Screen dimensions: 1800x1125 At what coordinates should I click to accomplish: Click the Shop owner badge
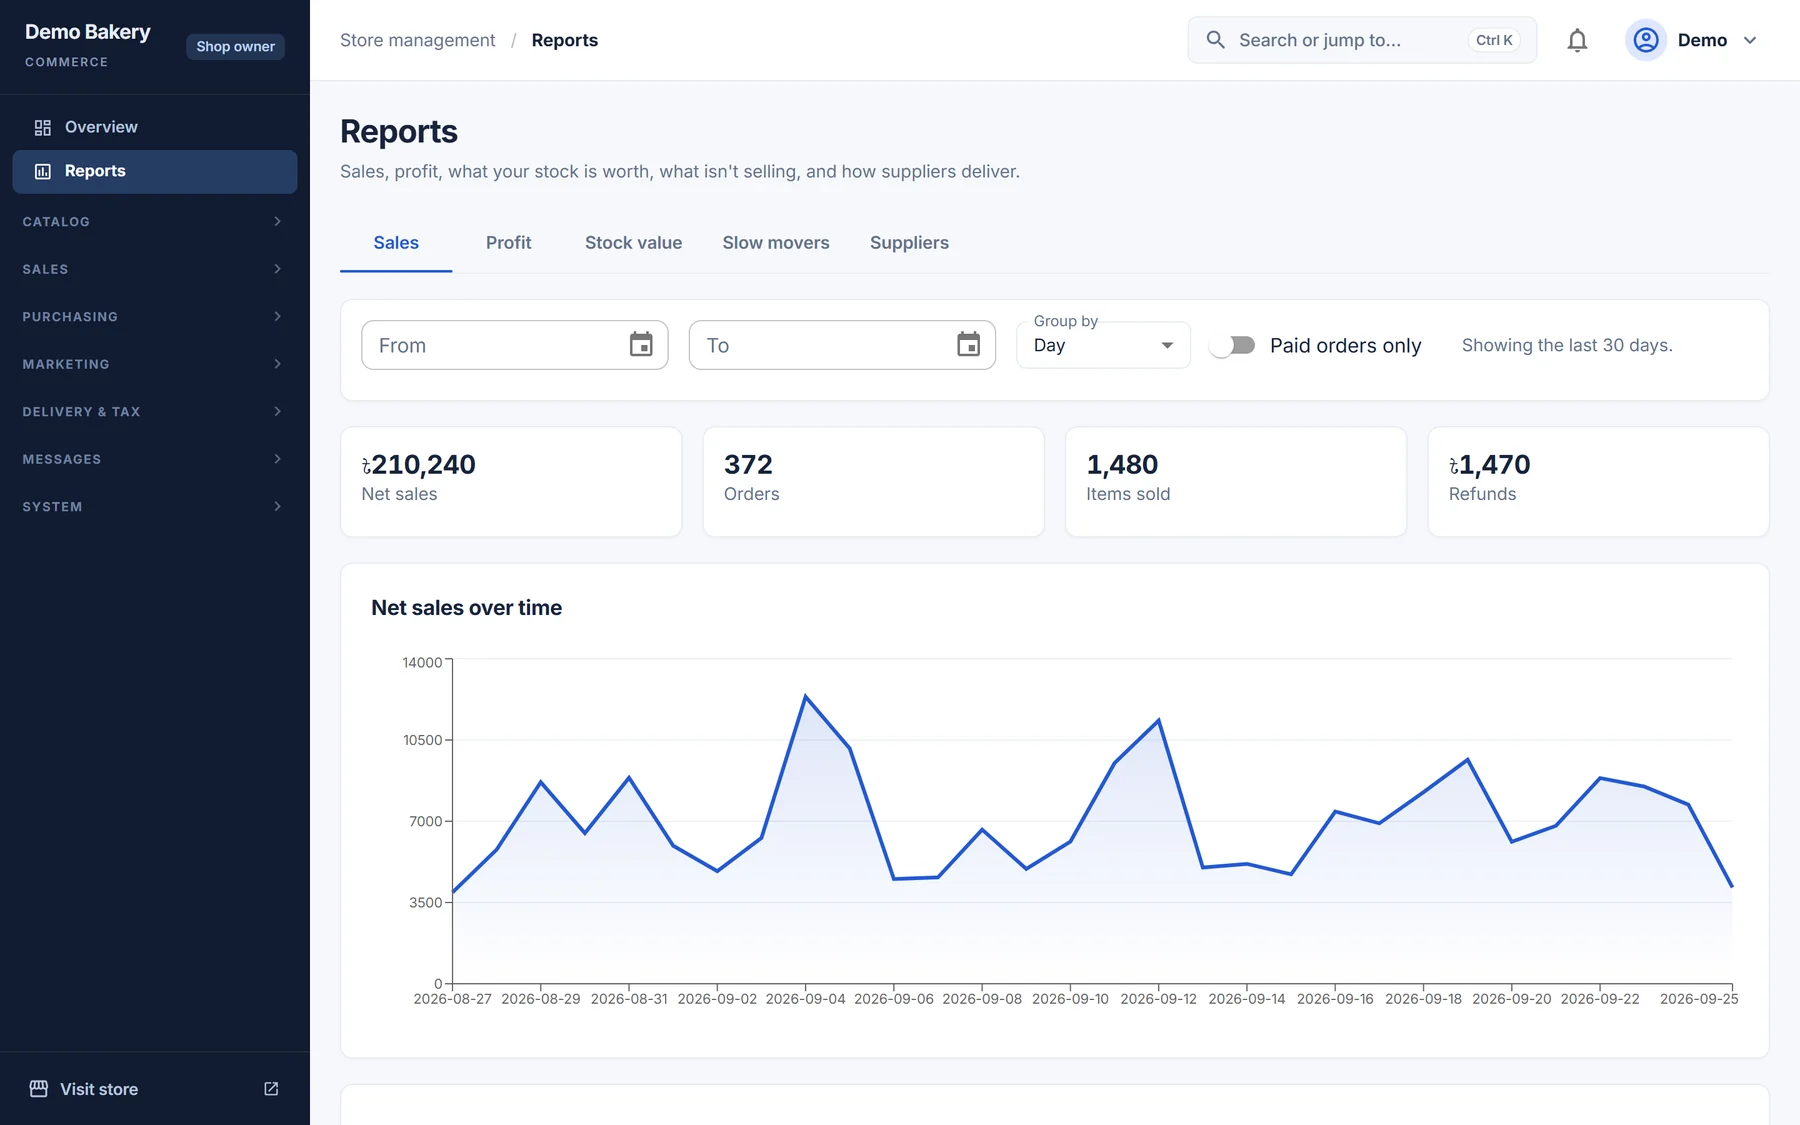coord(235,46)
